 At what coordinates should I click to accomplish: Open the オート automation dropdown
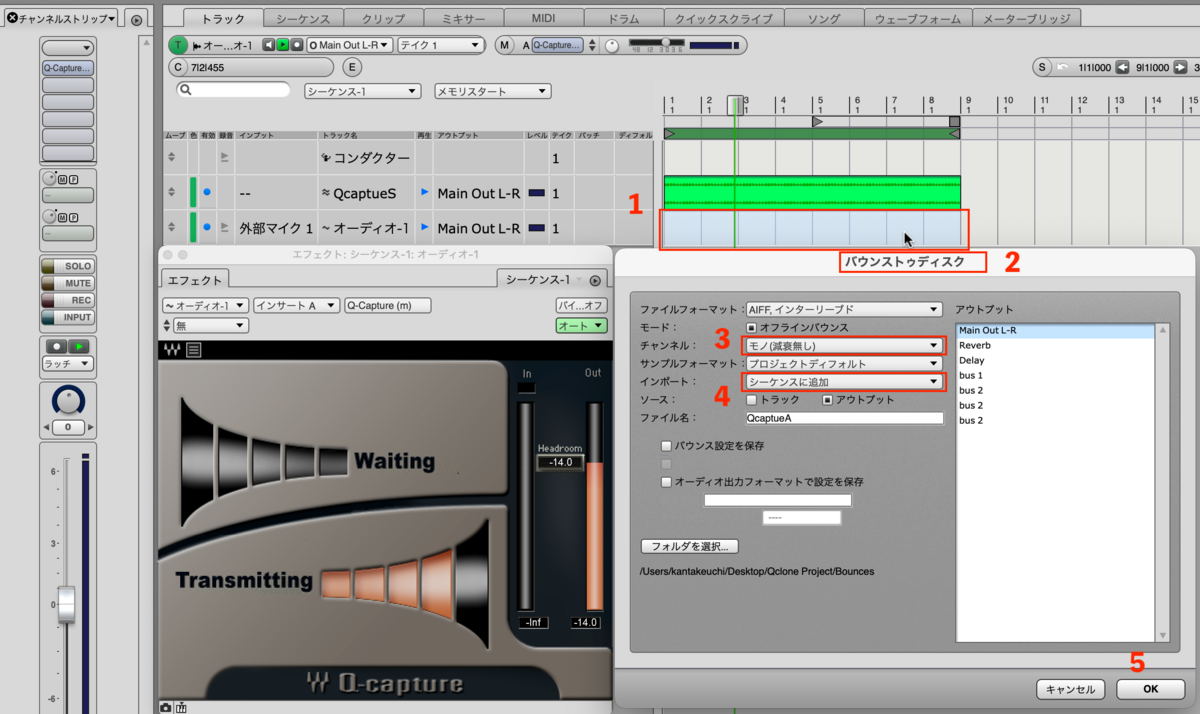[581, 326]
